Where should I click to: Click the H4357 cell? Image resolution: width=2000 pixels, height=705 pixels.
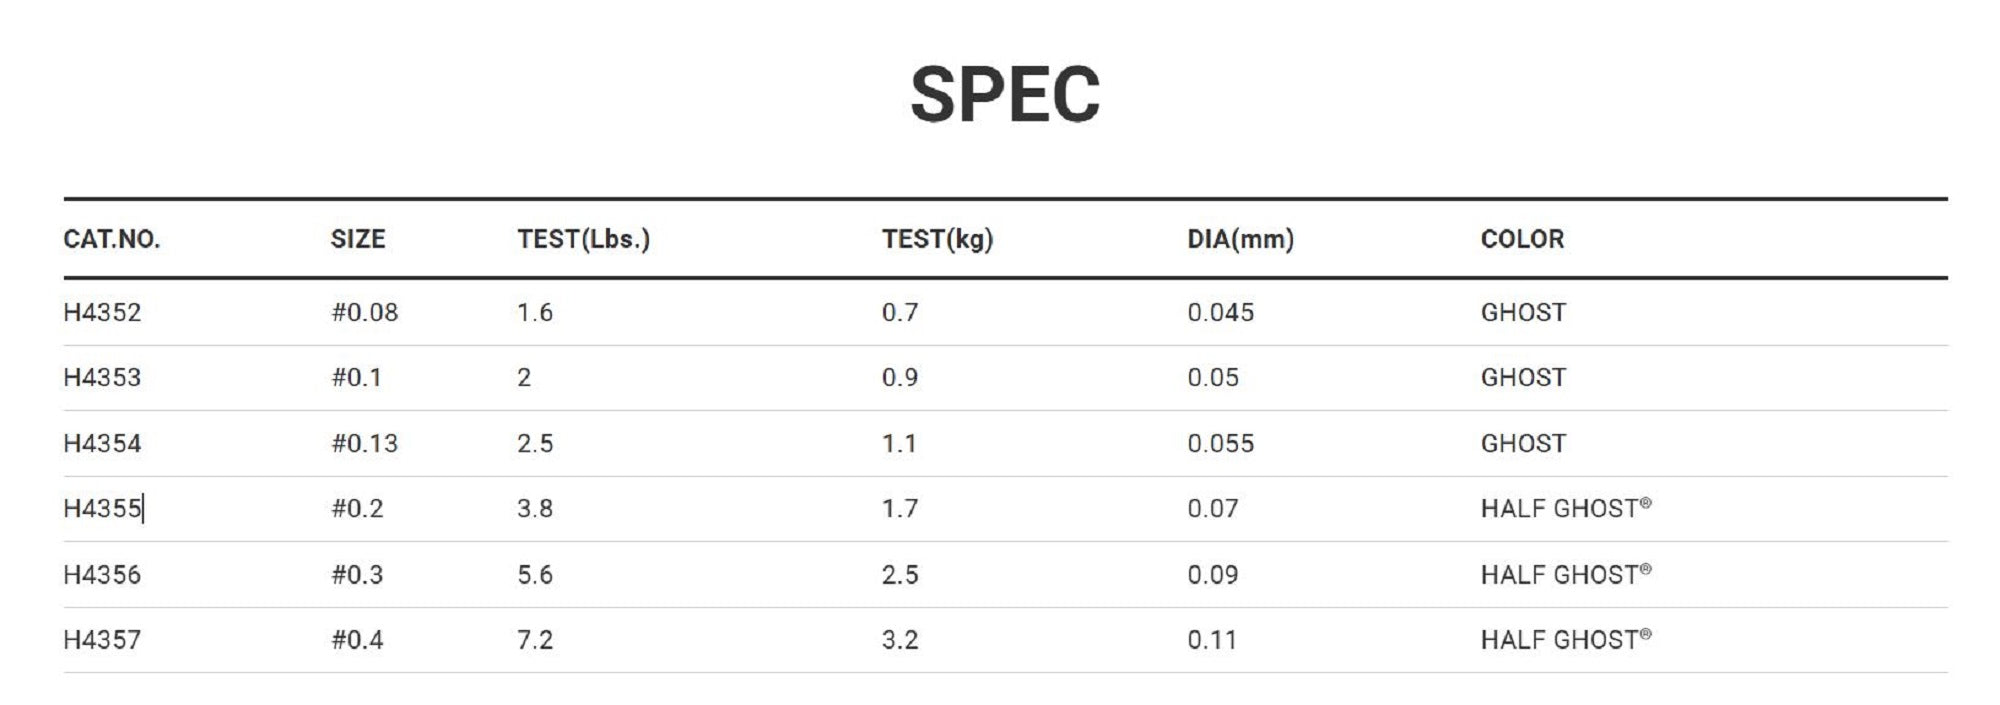(x=102, y=639)
